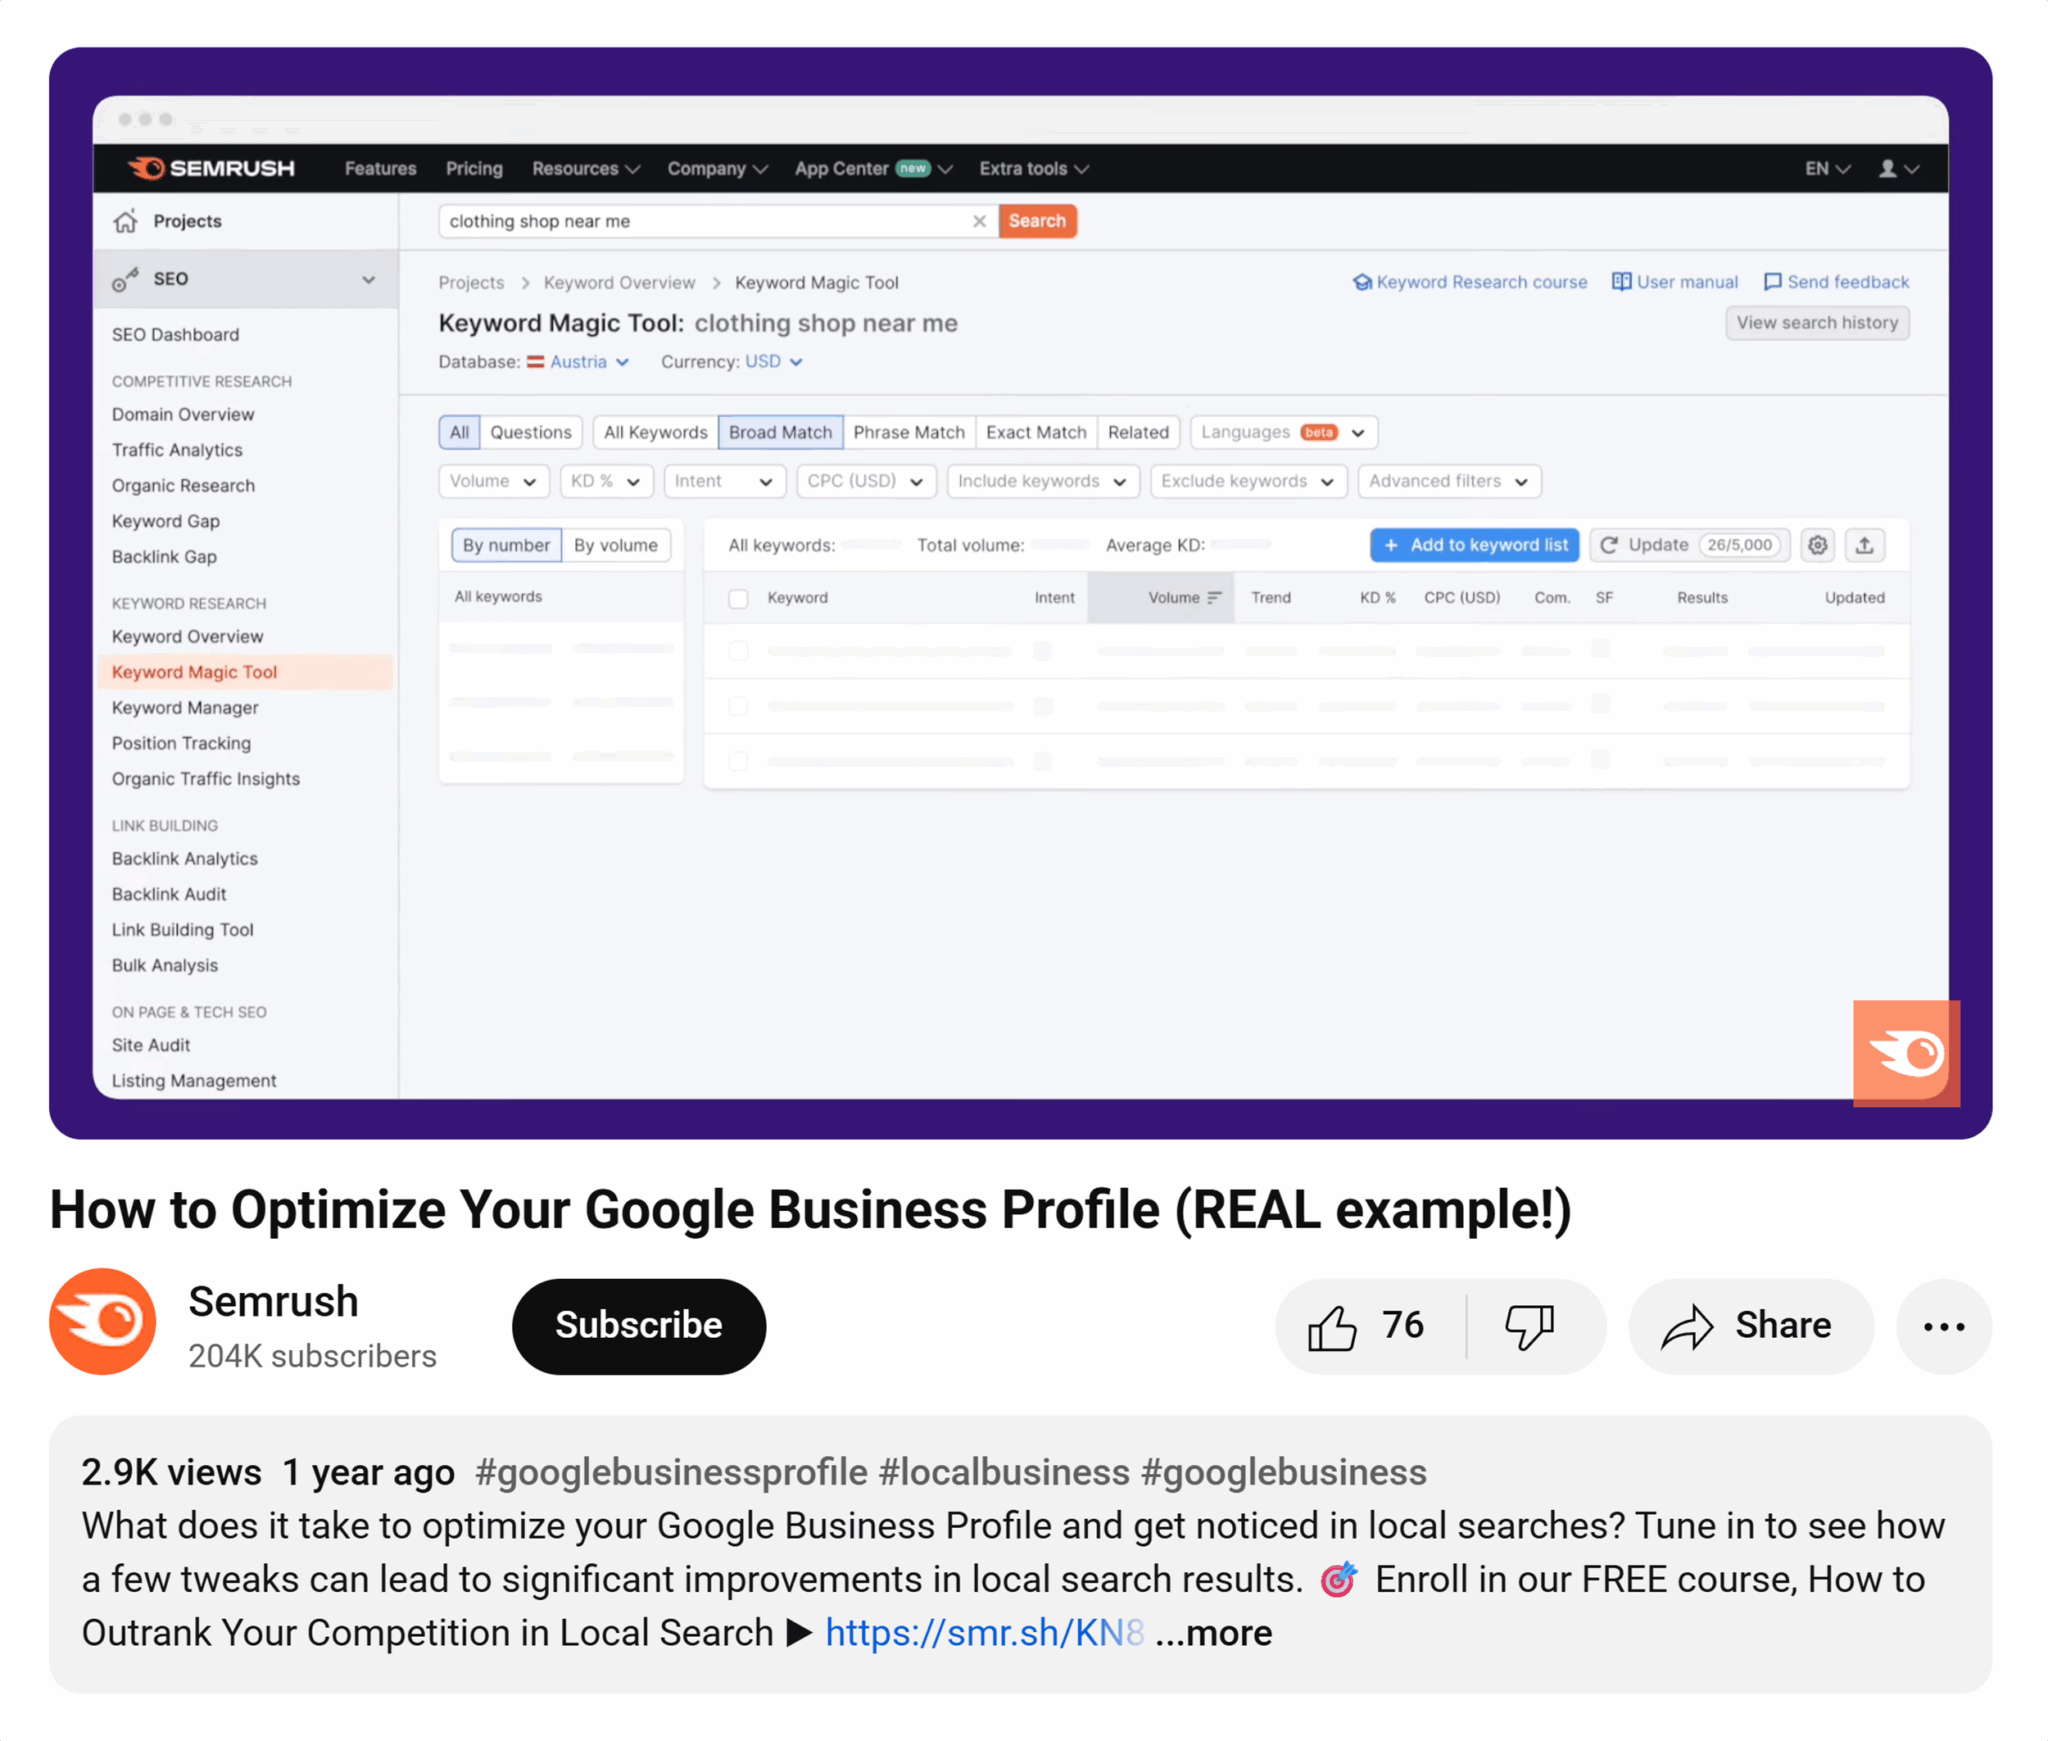Click View search history button
The height and width of the screenshot is (1741, 2048).
[1817, 323]
